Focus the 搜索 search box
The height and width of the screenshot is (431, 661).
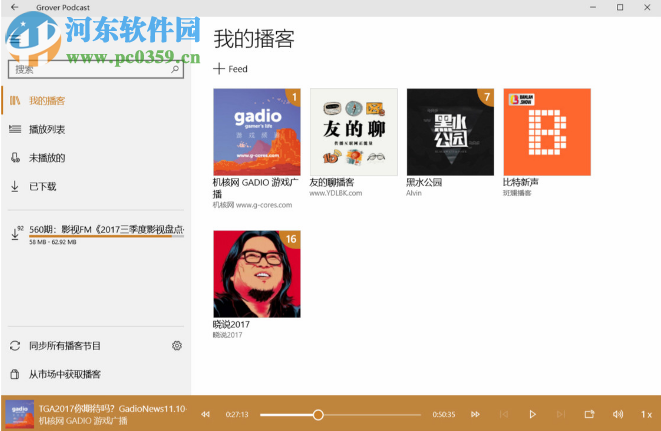96,69
